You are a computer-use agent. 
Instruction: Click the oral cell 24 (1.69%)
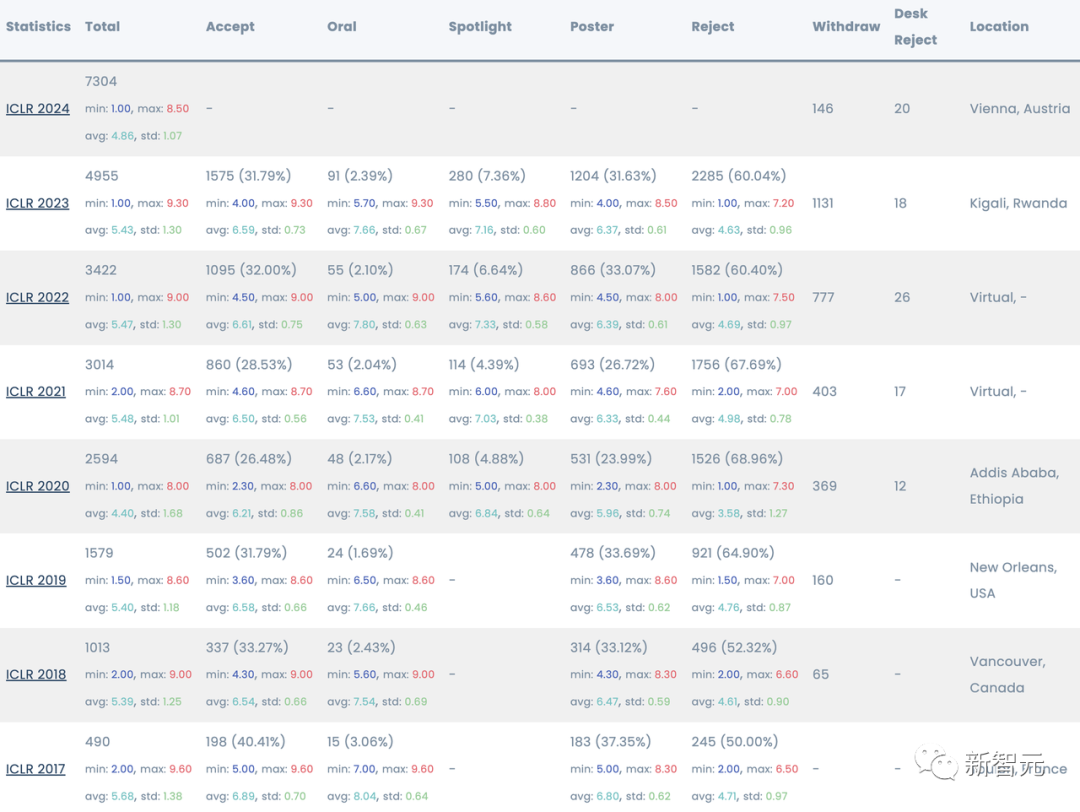[x=360, y=553]
